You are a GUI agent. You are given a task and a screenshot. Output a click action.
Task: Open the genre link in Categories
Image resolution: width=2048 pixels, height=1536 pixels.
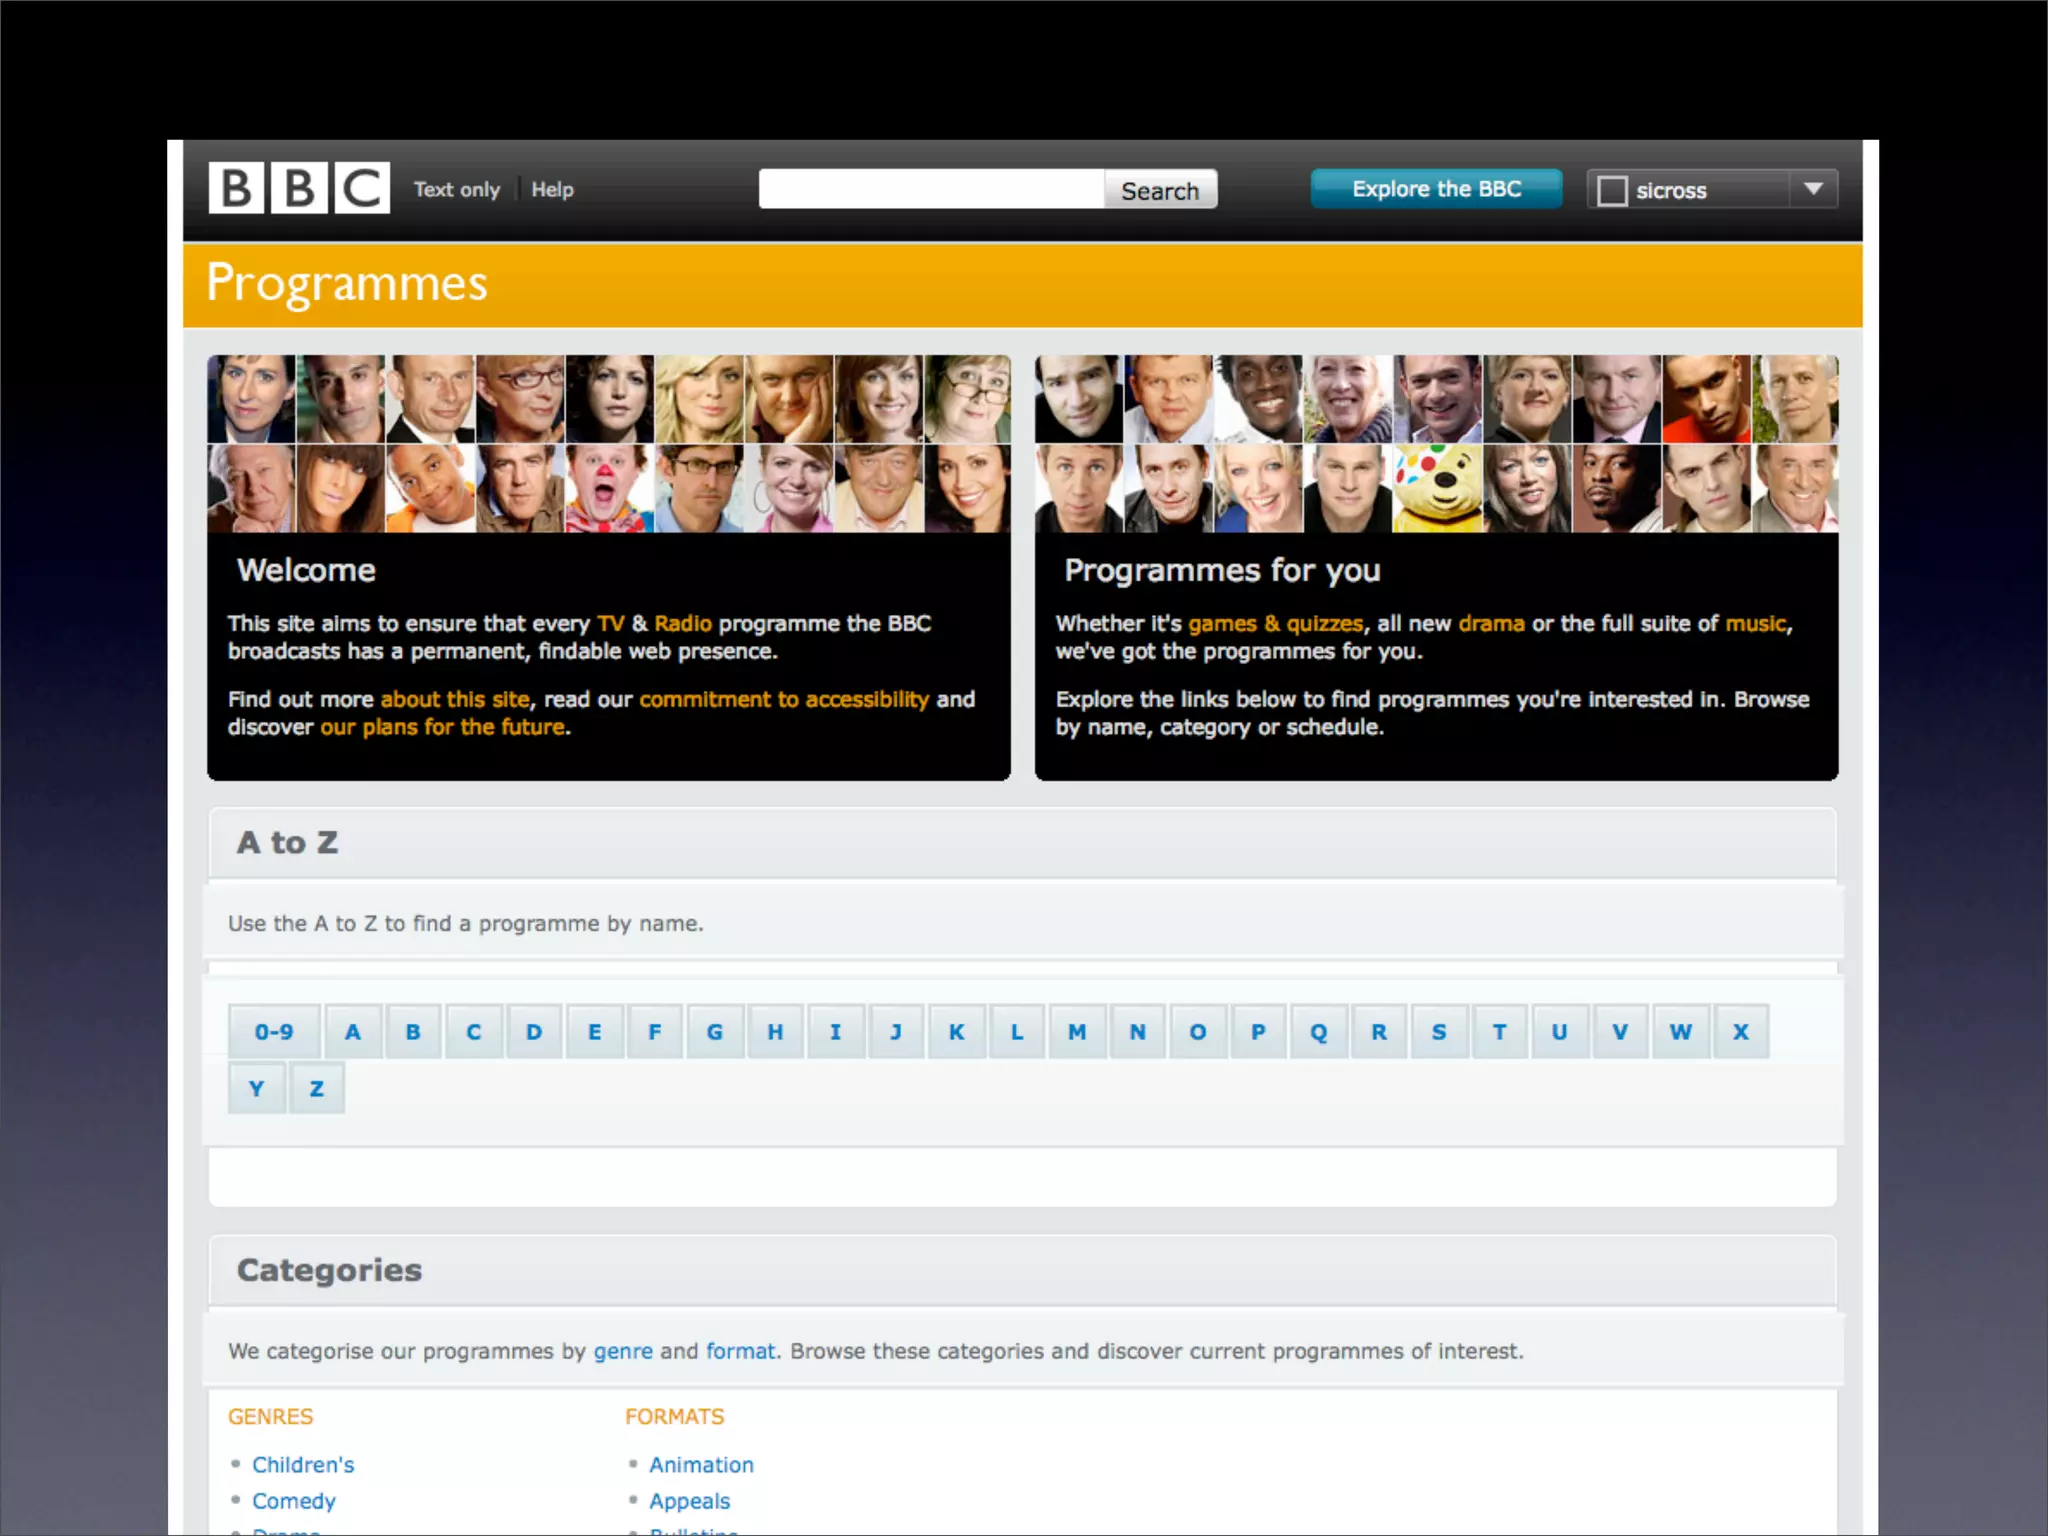point(623,1351)
